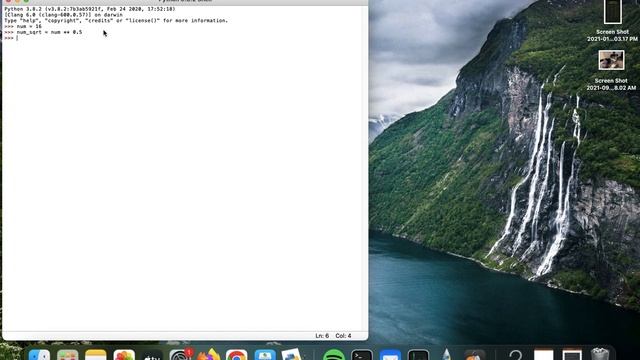Click the 'Col: 4' status bar entry
640x360 pixels.
click(343, 336)
